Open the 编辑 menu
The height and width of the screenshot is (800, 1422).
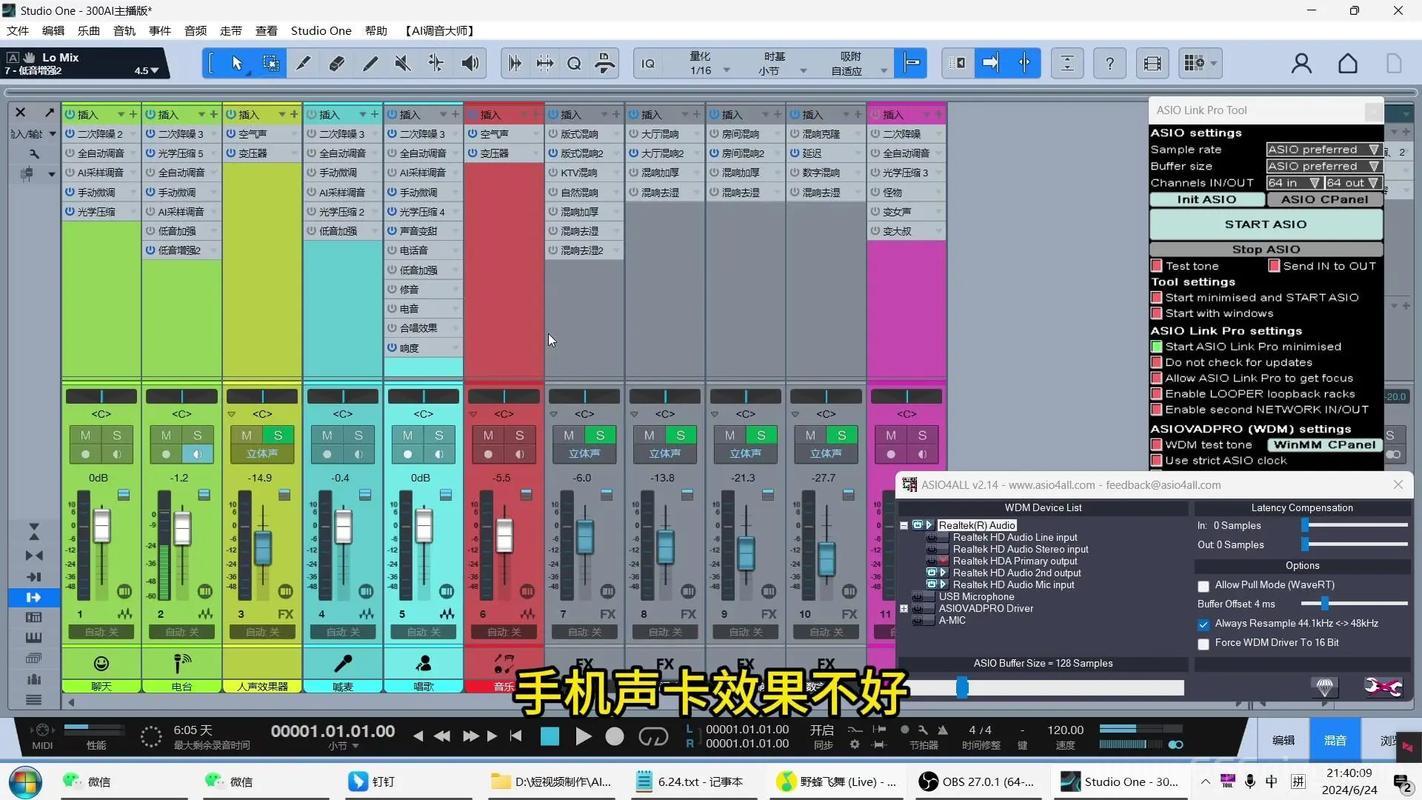53,31
